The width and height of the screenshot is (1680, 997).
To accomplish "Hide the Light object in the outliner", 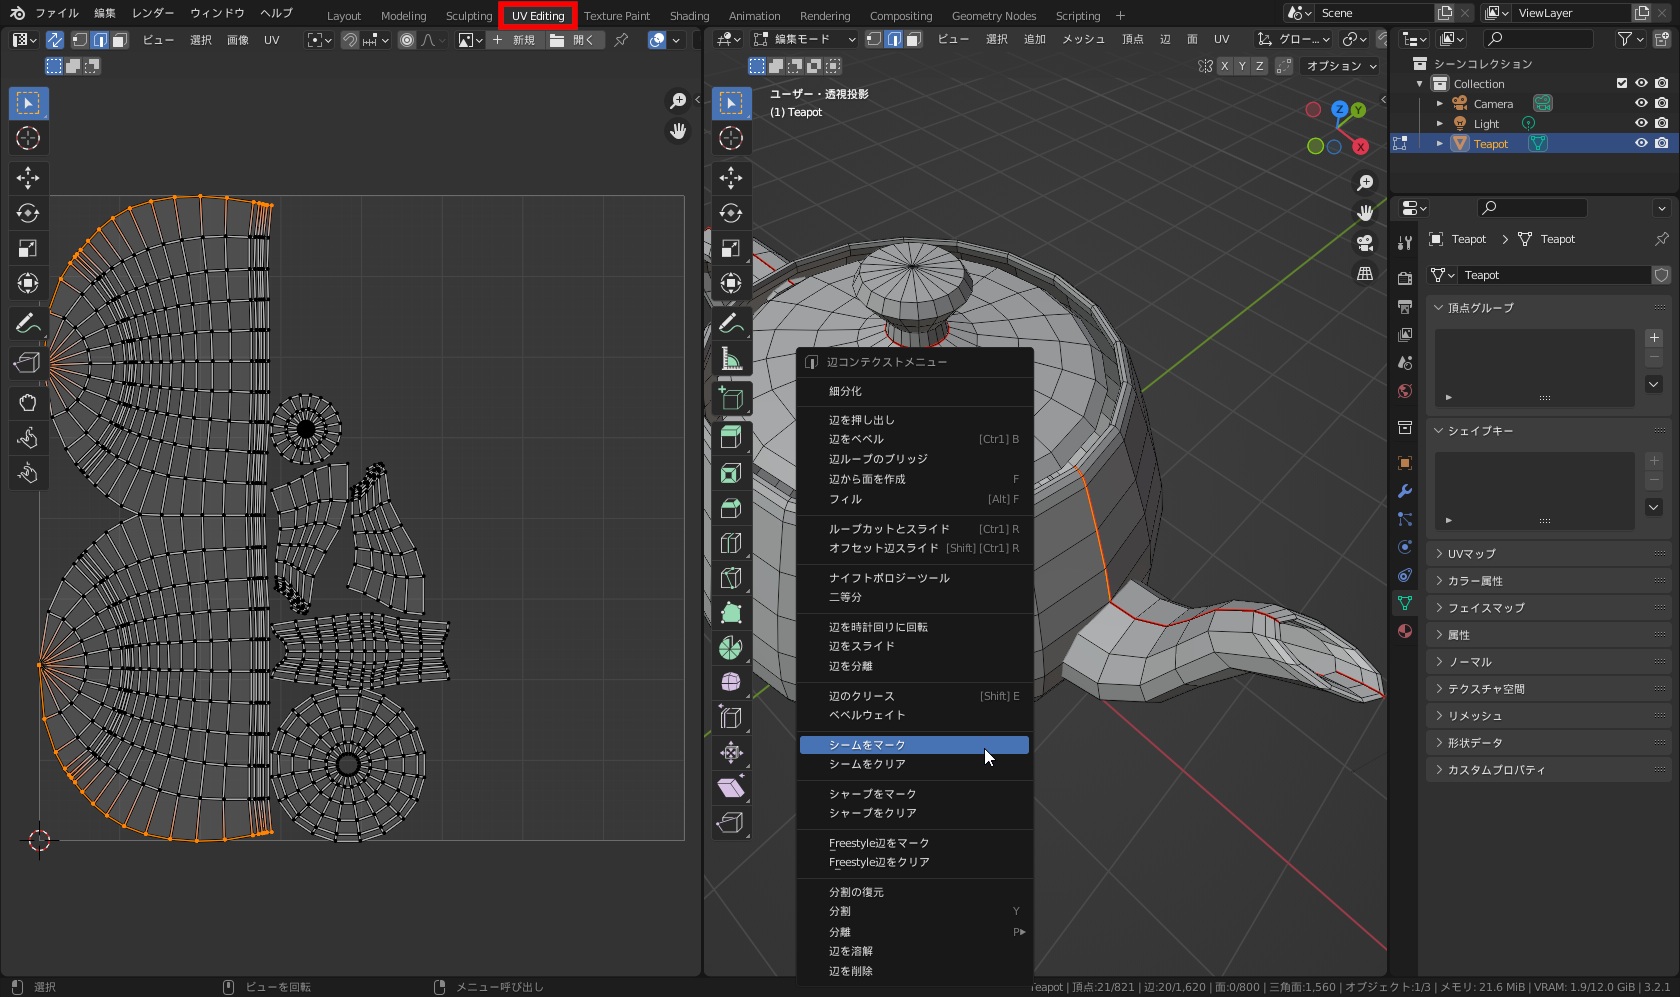I will [x=1640, y=123].
